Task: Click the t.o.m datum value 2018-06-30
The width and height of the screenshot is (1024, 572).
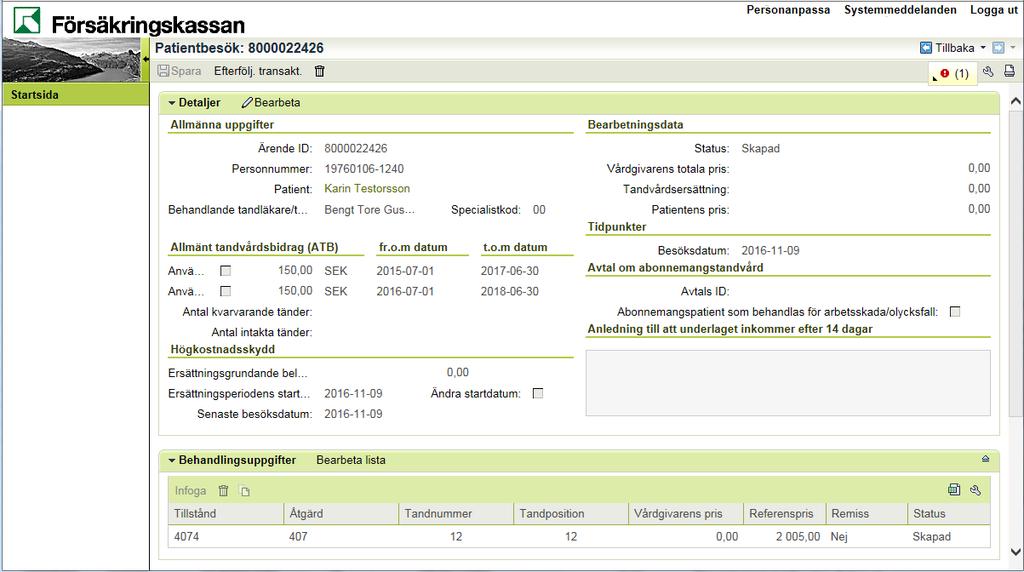Action: 509,291
